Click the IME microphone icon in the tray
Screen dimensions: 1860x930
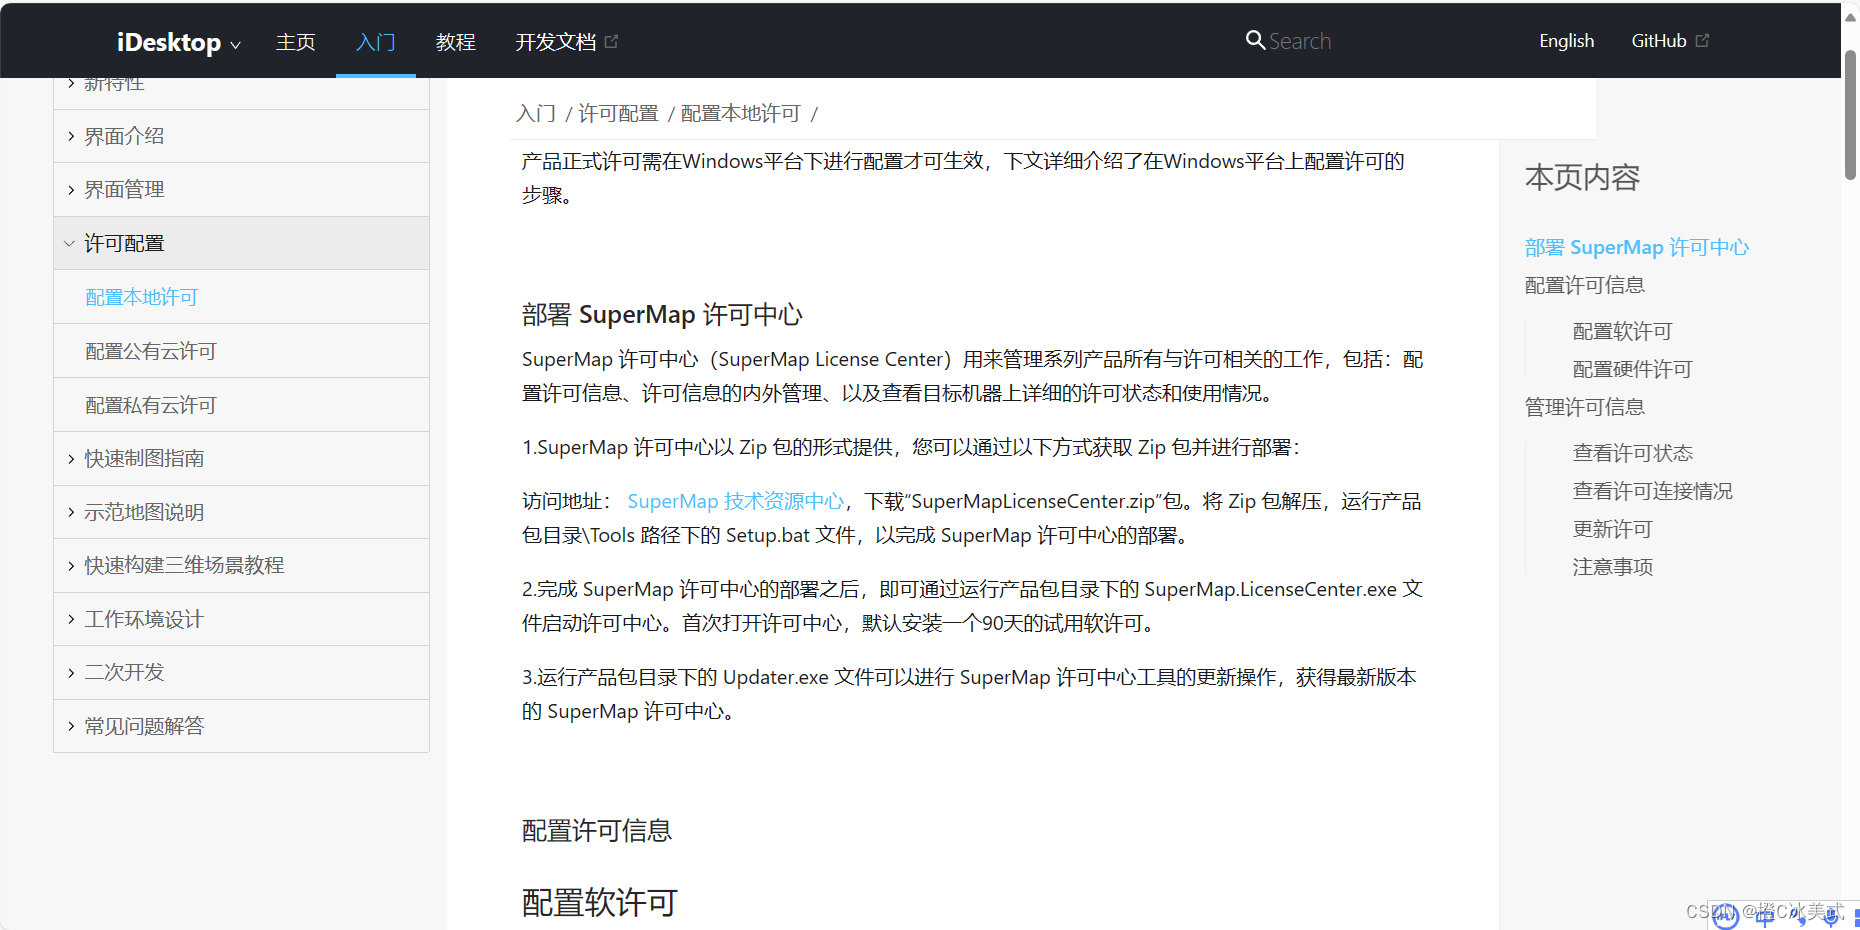coord(1831,918)
